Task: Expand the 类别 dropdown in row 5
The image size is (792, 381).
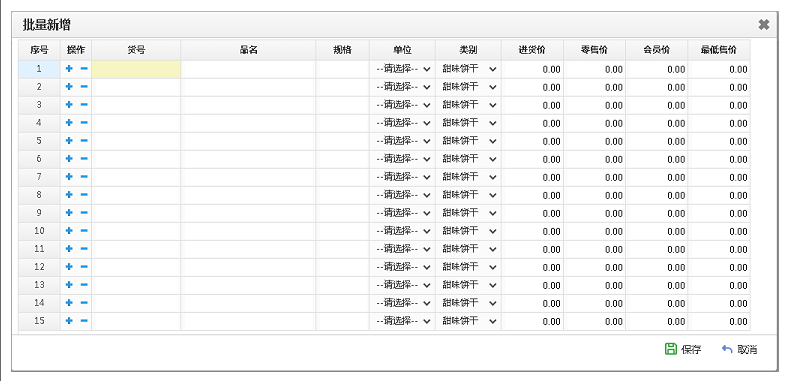Action: coord(469,141)
